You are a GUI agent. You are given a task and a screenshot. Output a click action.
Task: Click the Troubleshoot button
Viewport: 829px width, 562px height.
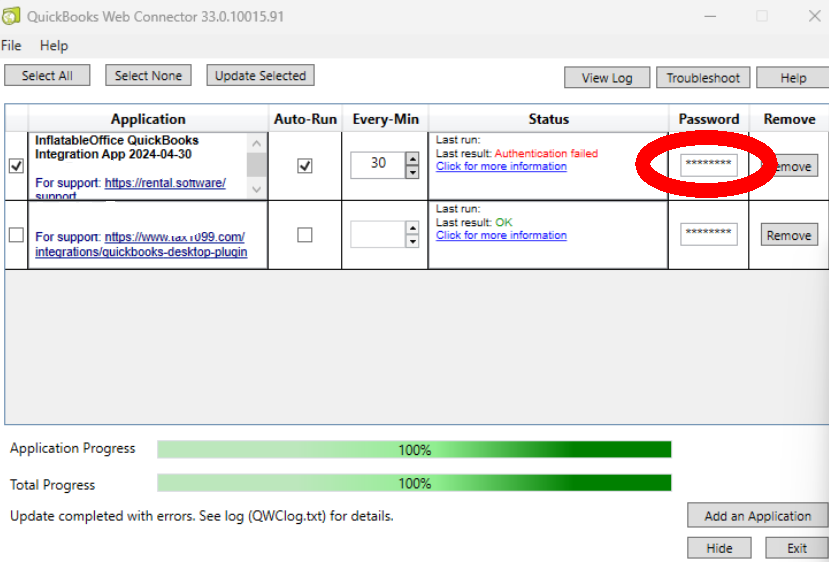pos(703,78)
